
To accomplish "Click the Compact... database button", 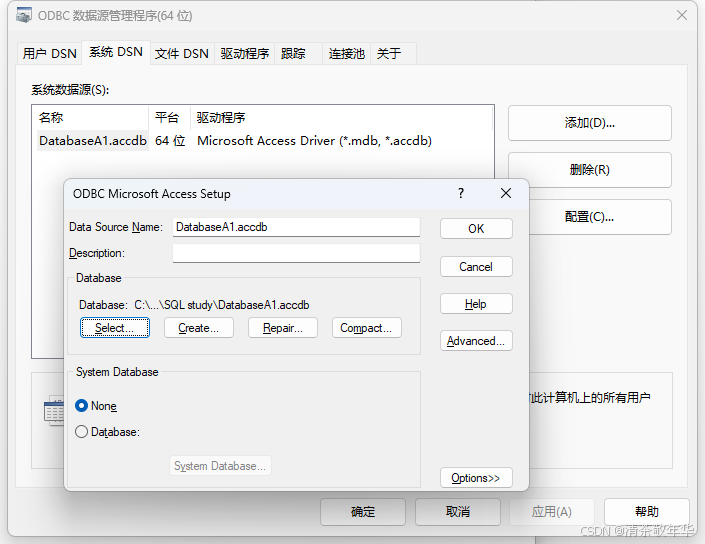I will pyautogui.click(x=366, y=328).
